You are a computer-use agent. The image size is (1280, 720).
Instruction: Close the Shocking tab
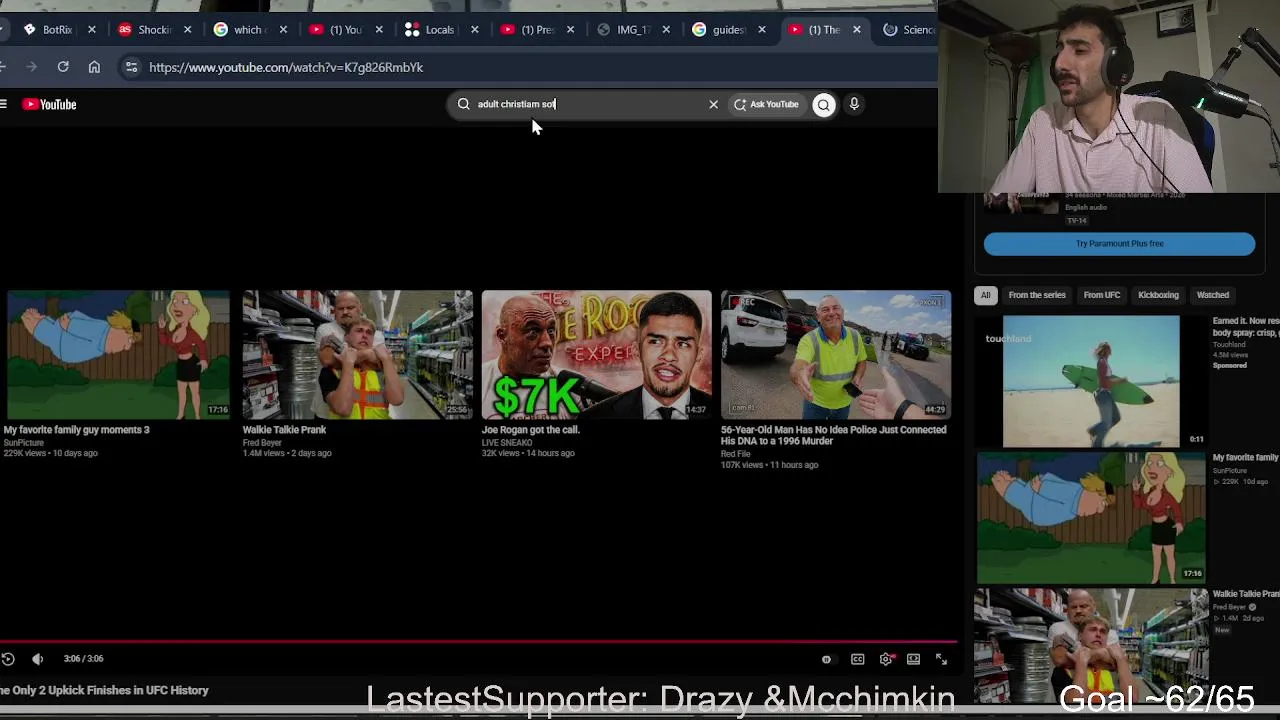pos(187,30)
